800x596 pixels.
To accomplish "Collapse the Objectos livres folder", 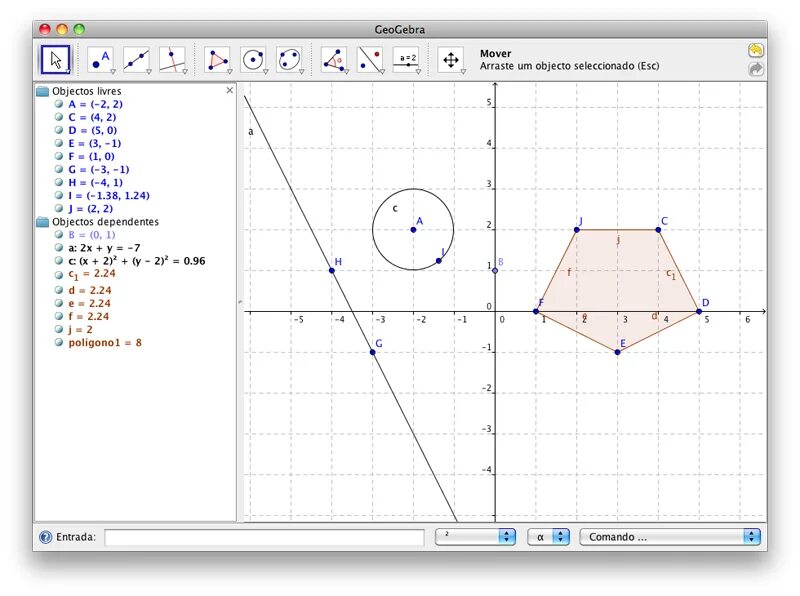I will point(43,91).
